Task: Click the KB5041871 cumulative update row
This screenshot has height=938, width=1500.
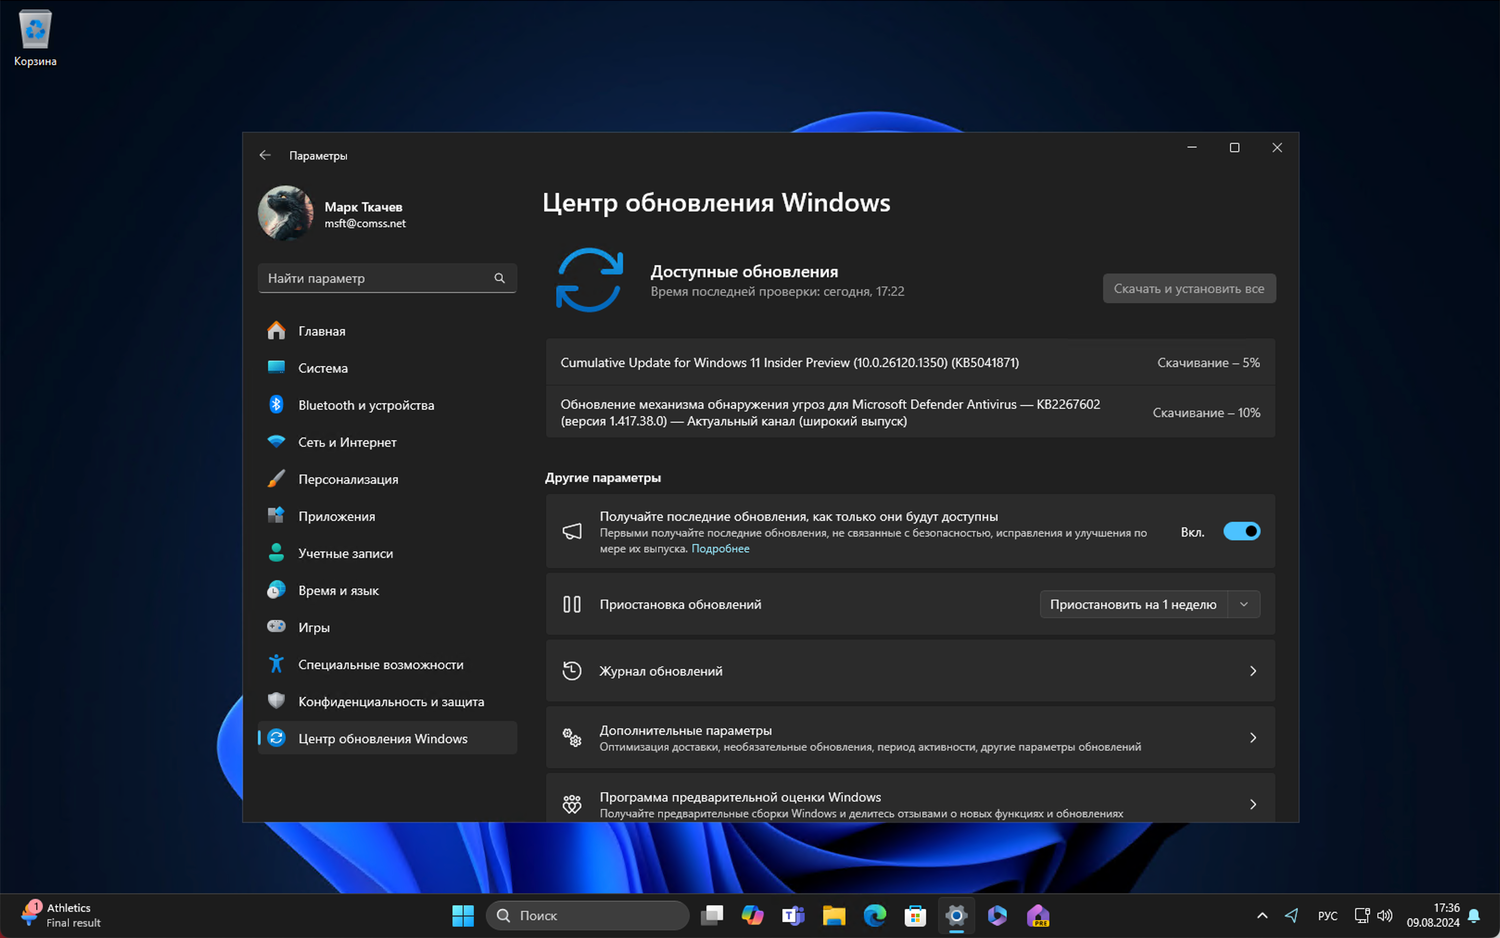Action: tap(910, 363)
